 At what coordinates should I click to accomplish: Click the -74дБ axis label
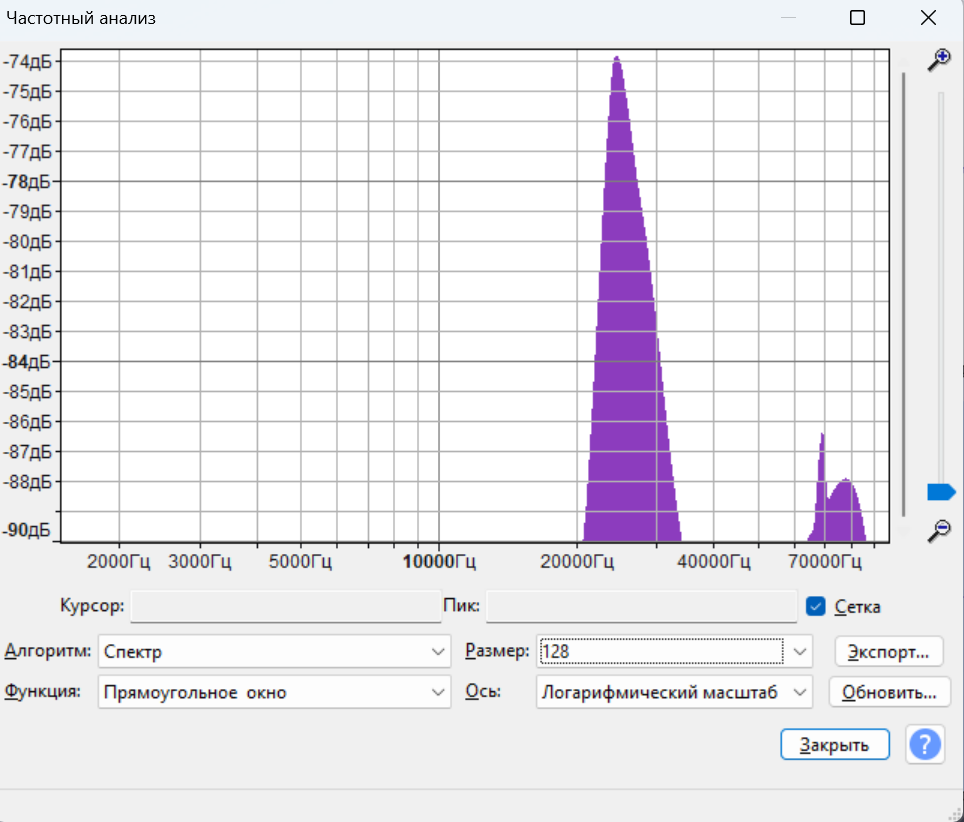(27, 61)
